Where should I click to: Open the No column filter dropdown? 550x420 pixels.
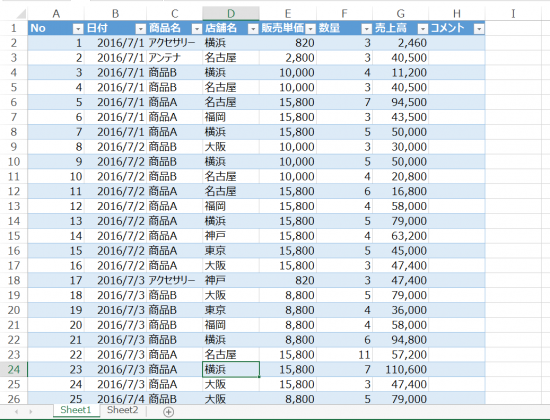(x=78, y=29)
